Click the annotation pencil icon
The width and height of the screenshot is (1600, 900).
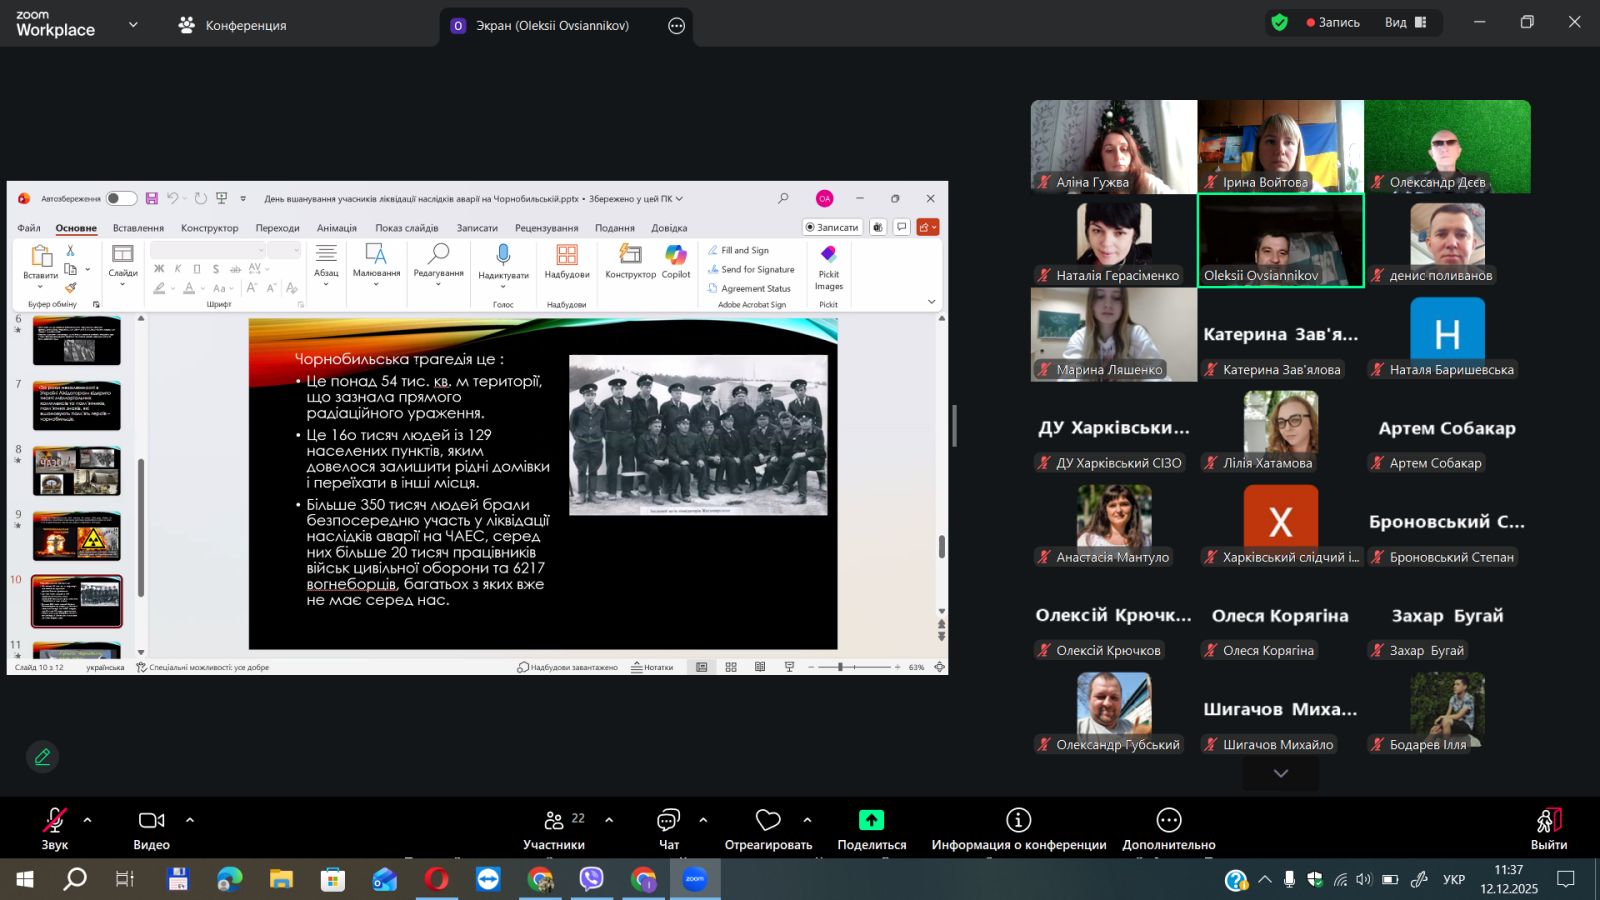[x=42, y=757]
